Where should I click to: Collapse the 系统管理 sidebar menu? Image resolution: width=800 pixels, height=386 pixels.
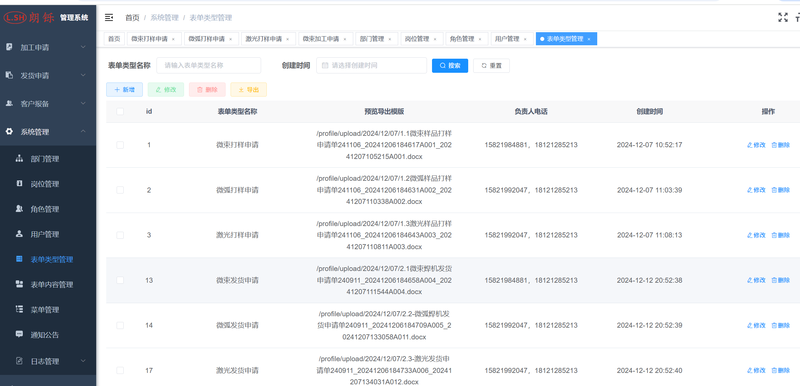(x=48, y=132)
